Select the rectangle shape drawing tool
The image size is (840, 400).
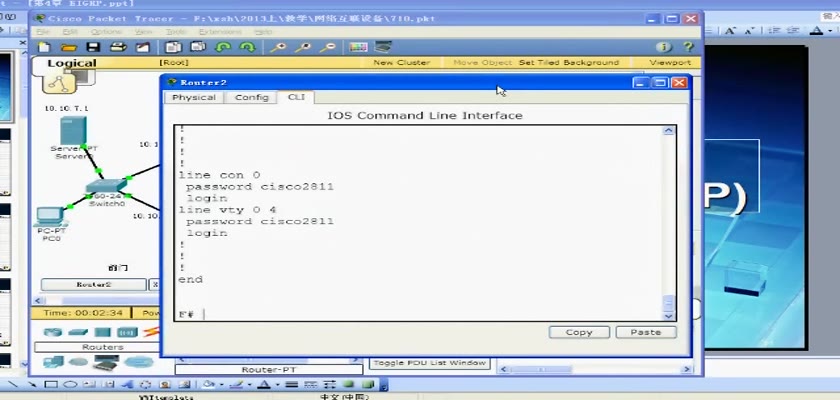coord(51,384)
